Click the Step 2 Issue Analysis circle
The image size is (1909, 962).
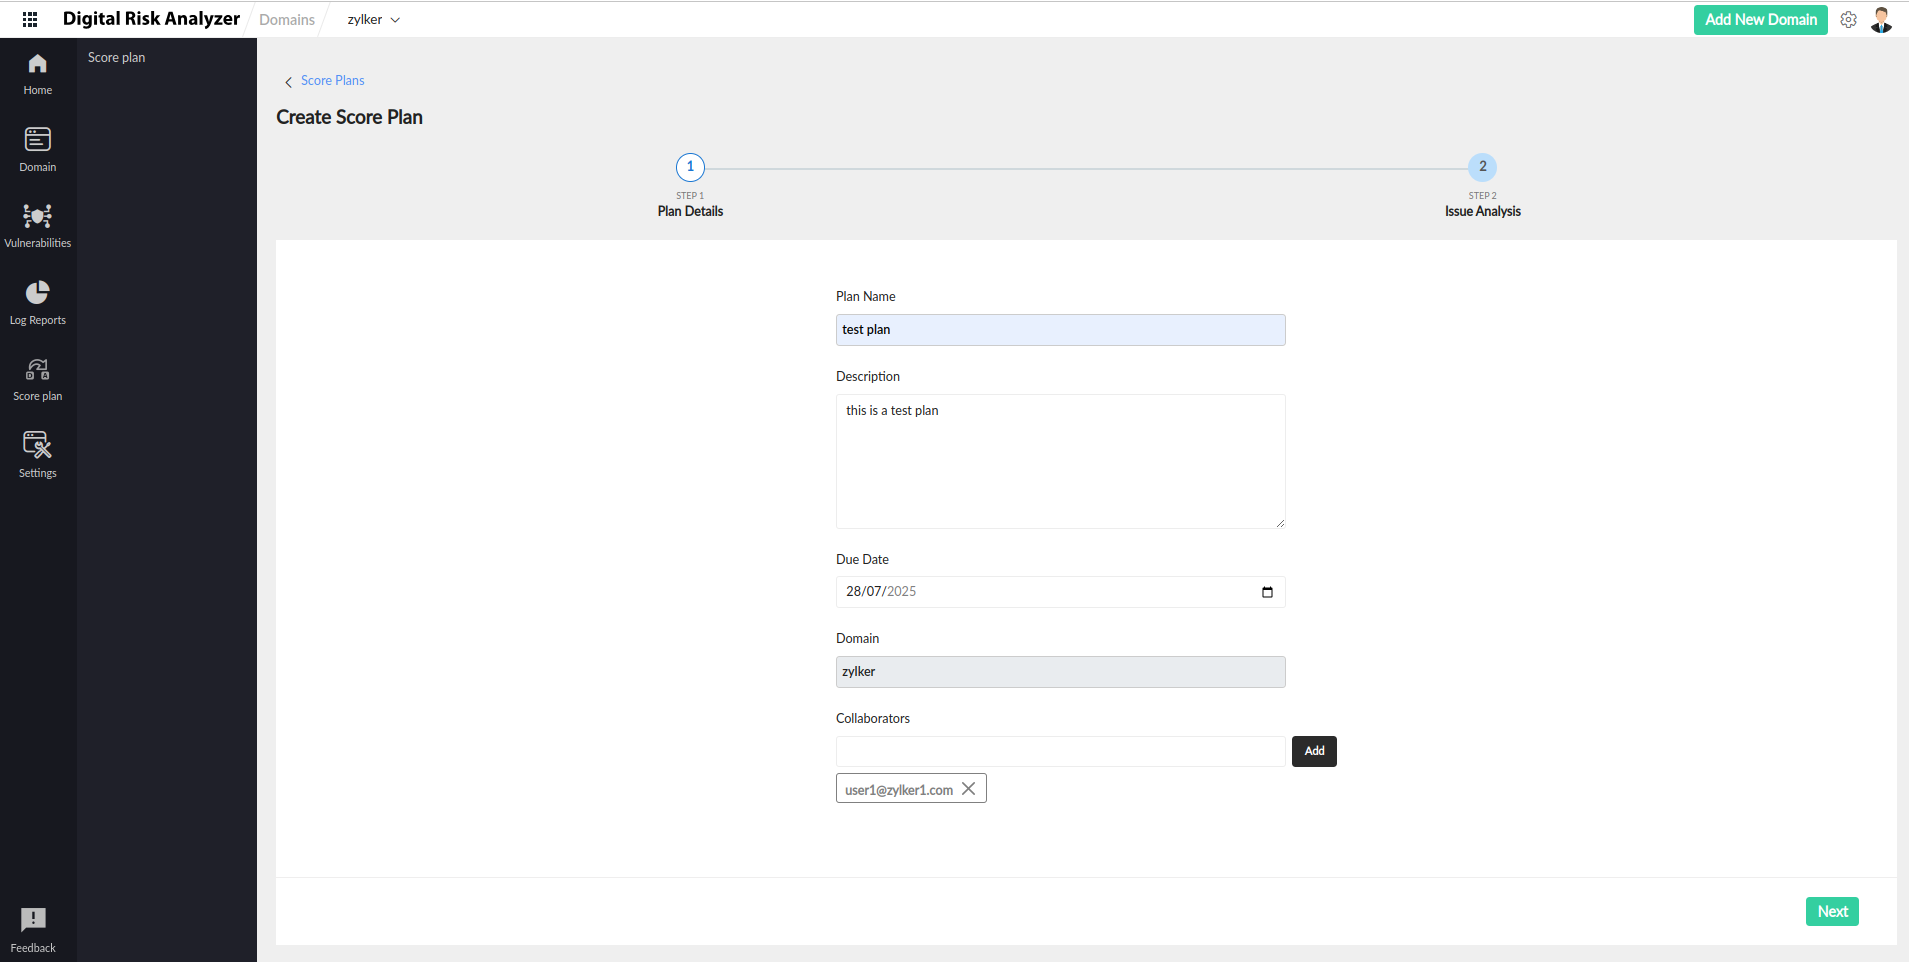point(1482,167)
